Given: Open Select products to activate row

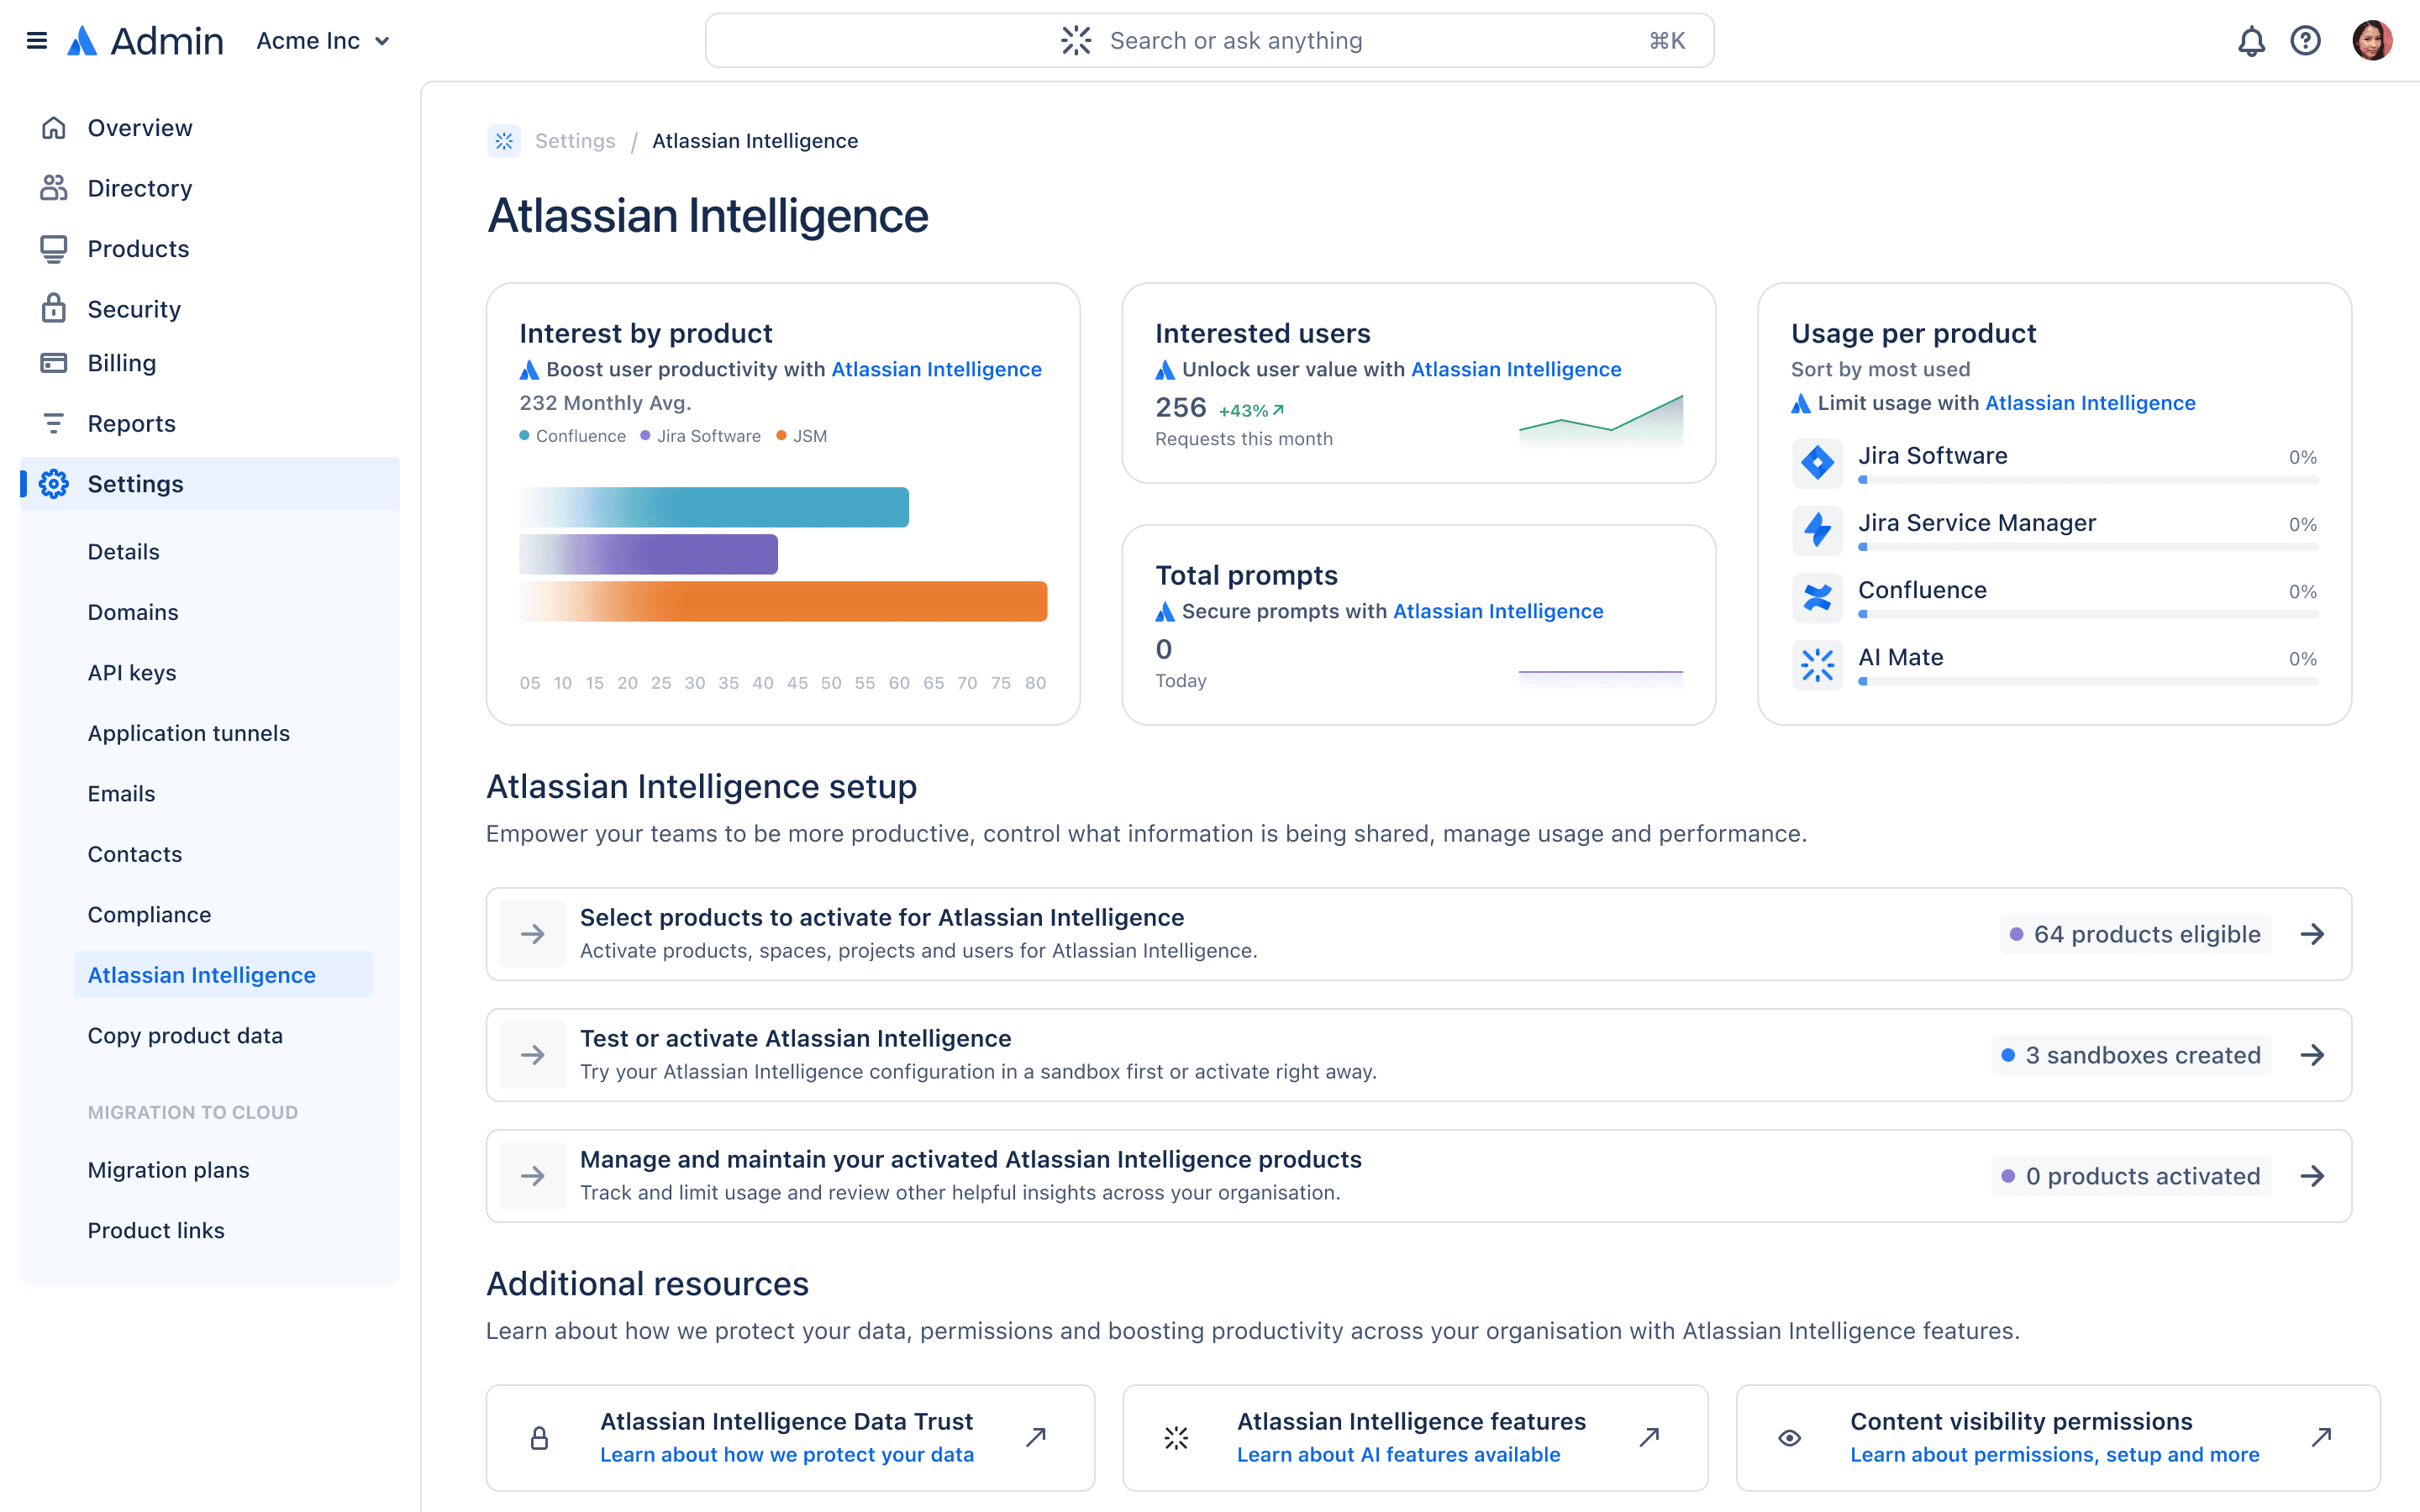Looking at the screenshot, I should pyautogui.click(x=1418, y=934).
